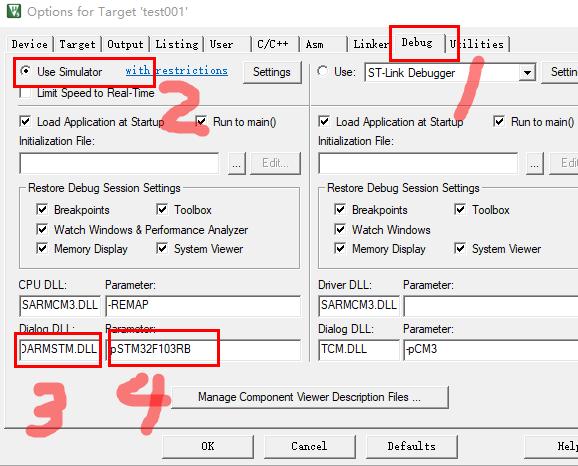The width and height of the screenshot is (578, 466).
Task: Click the pSTM32F103RB parameter field
Action: pos(203,349)
